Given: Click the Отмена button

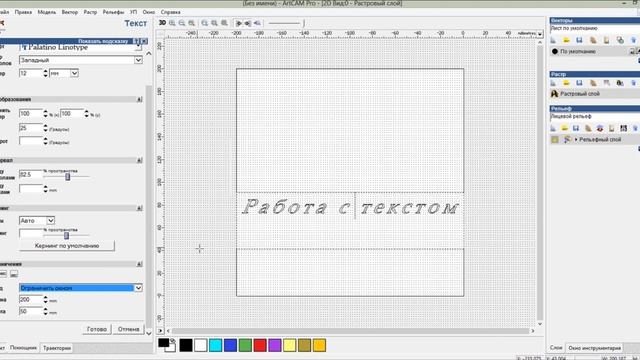Looking at the screenshot, I should click(x=129, y=329).
